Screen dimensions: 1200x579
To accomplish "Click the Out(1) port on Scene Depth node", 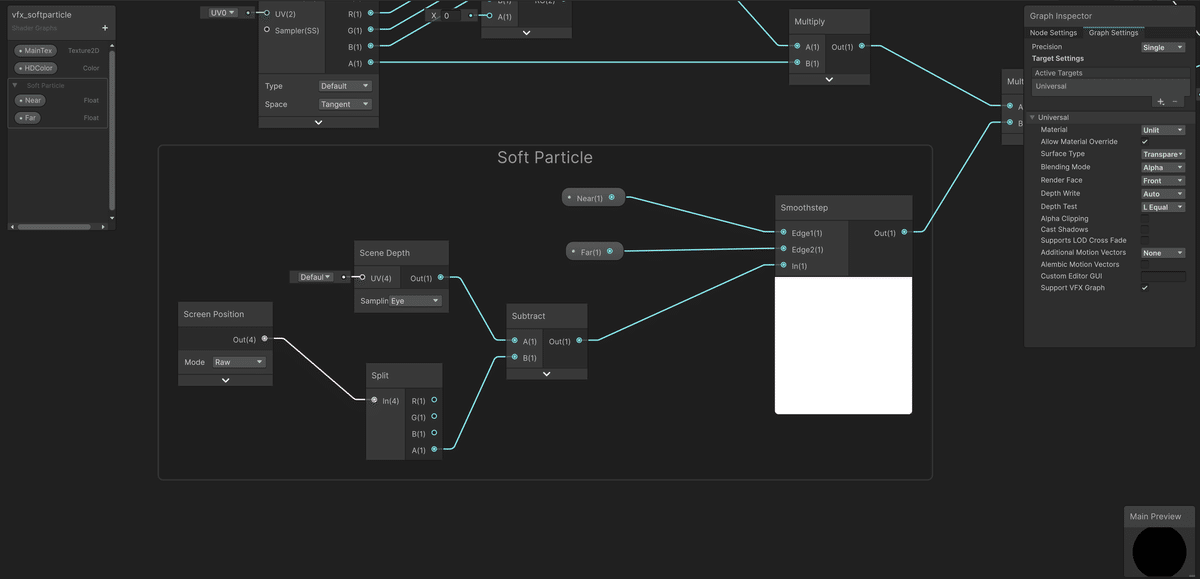I will click(439, 277).
